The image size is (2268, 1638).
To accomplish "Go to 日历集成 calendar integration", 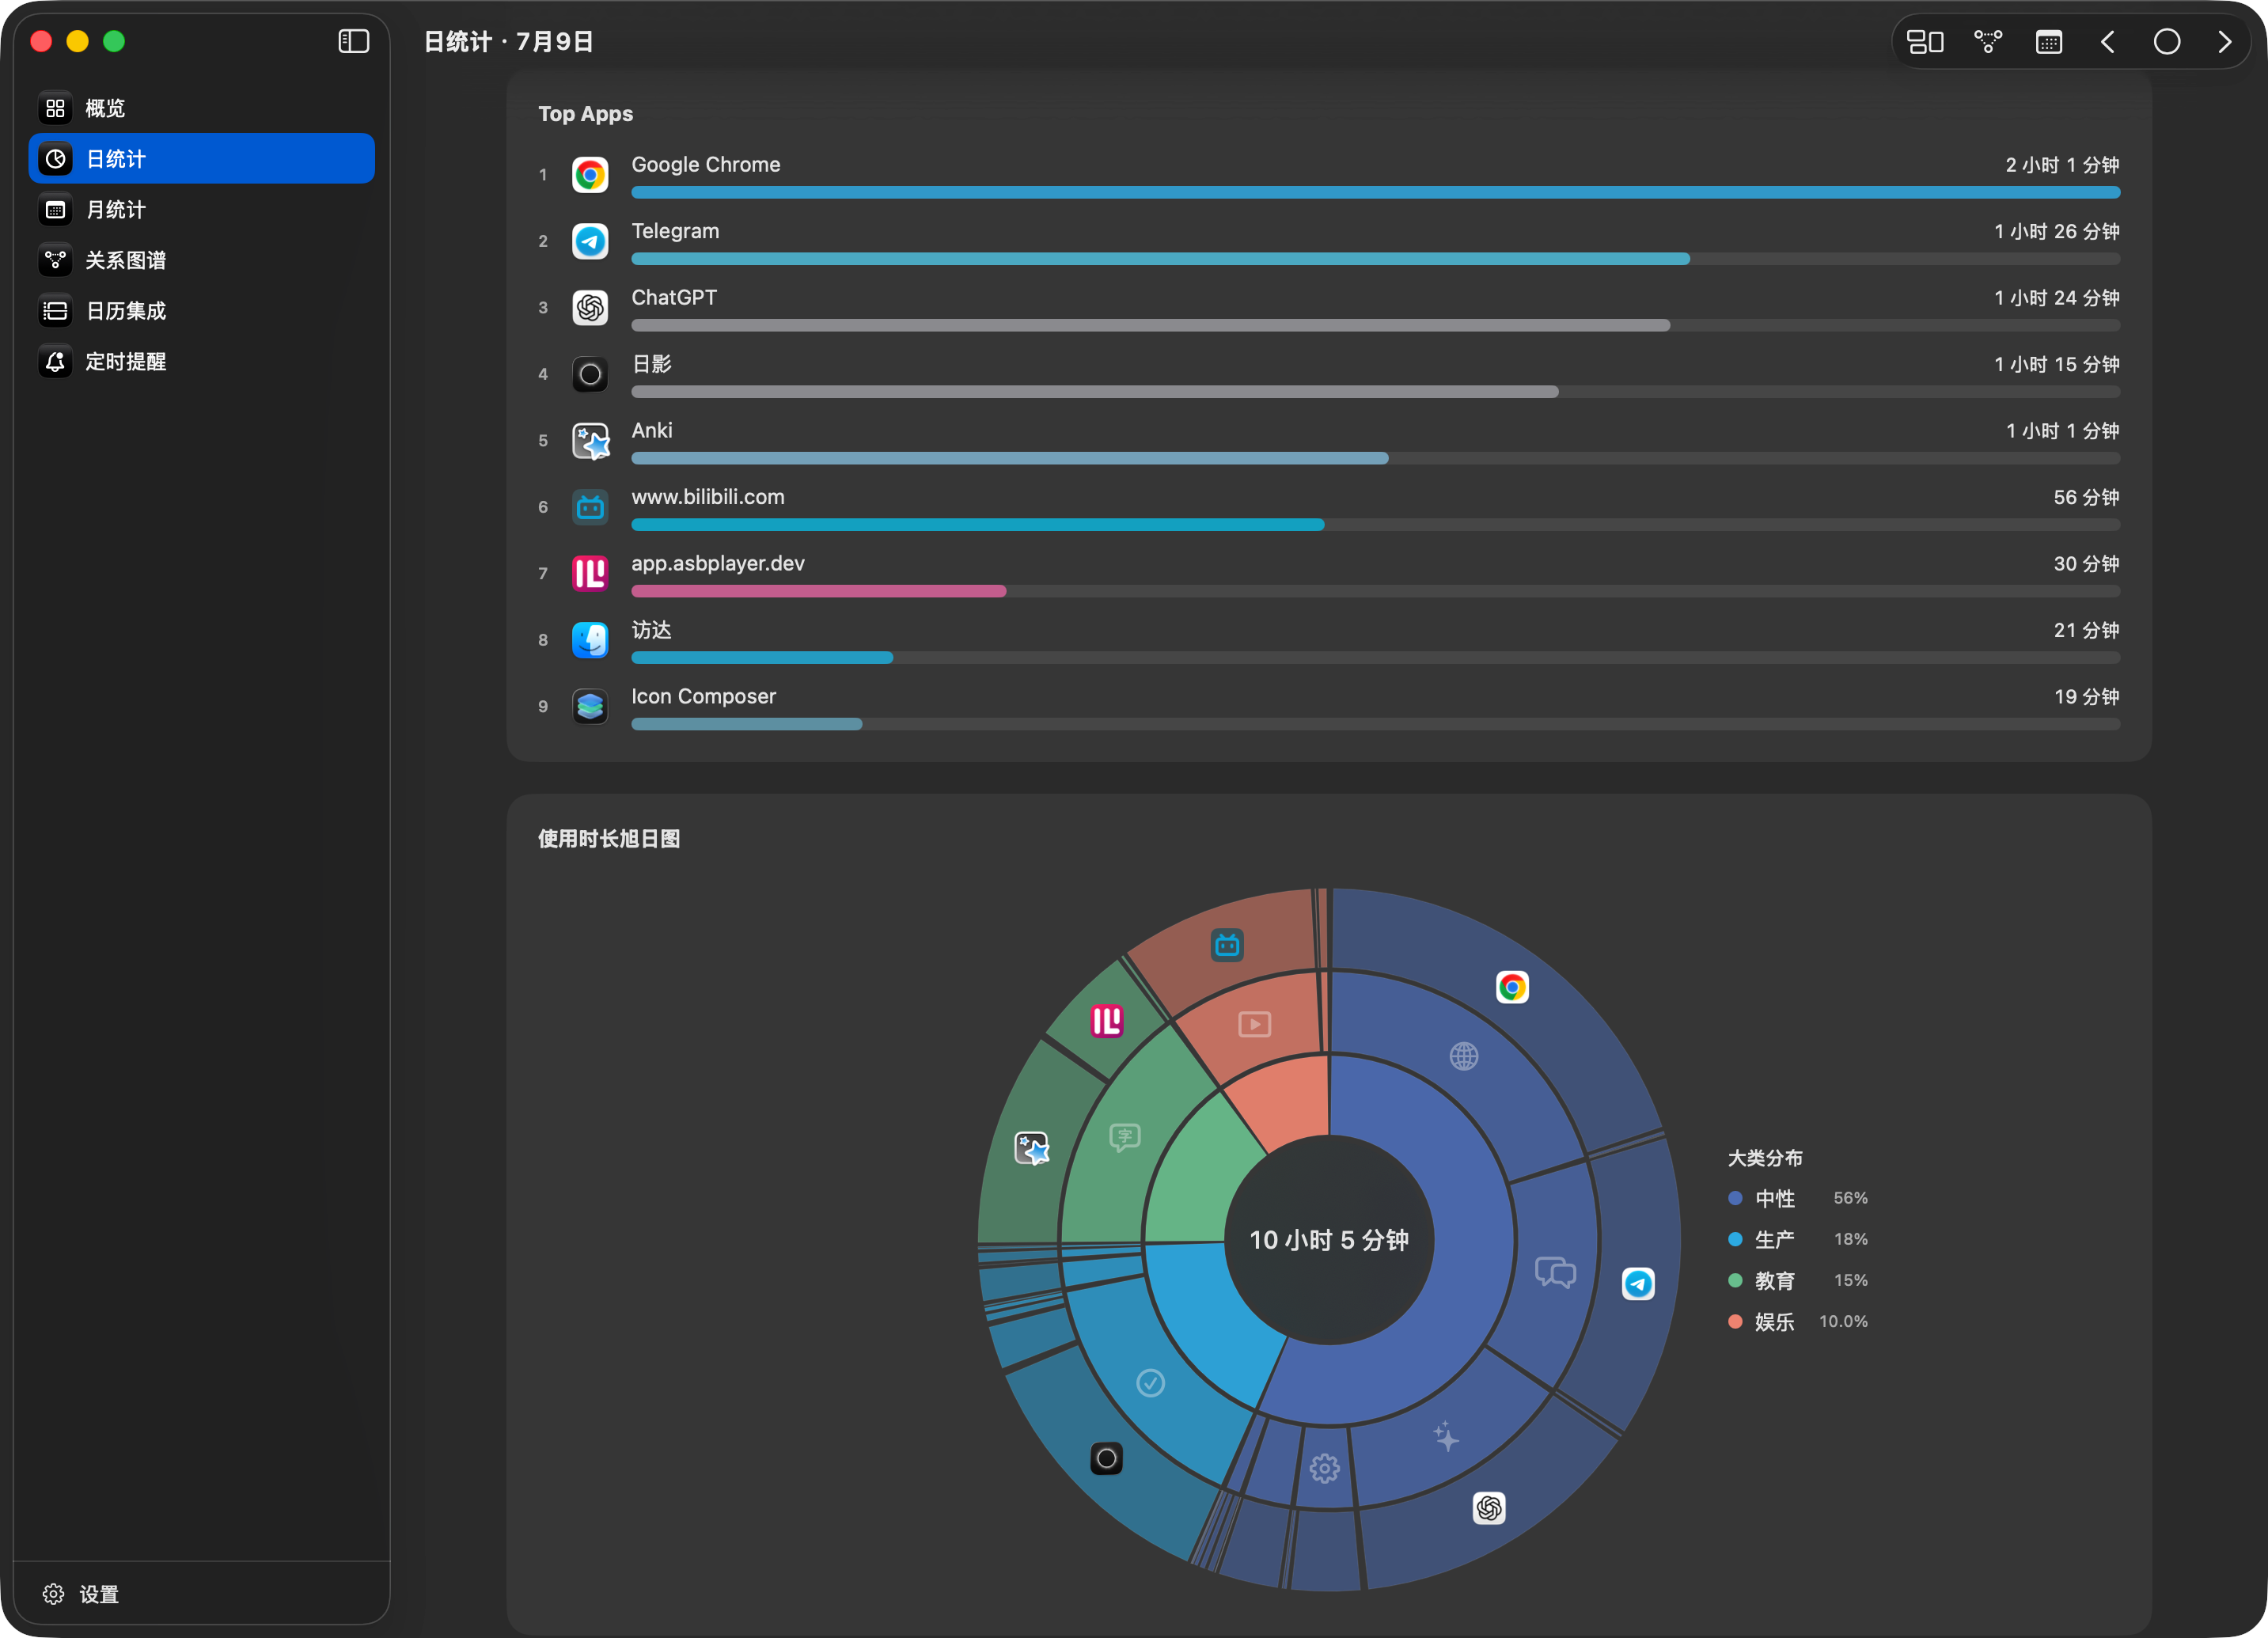I will (x=202, y=311).
